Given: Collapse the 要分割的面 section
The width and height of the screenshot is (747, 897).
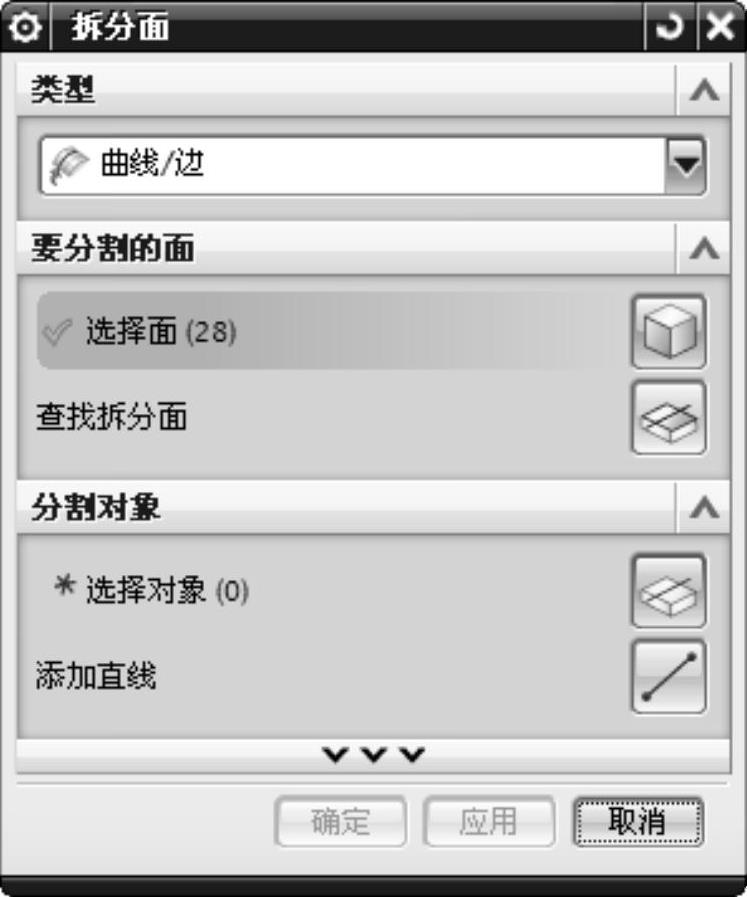Looking at the screenshot, I should 704,248.
